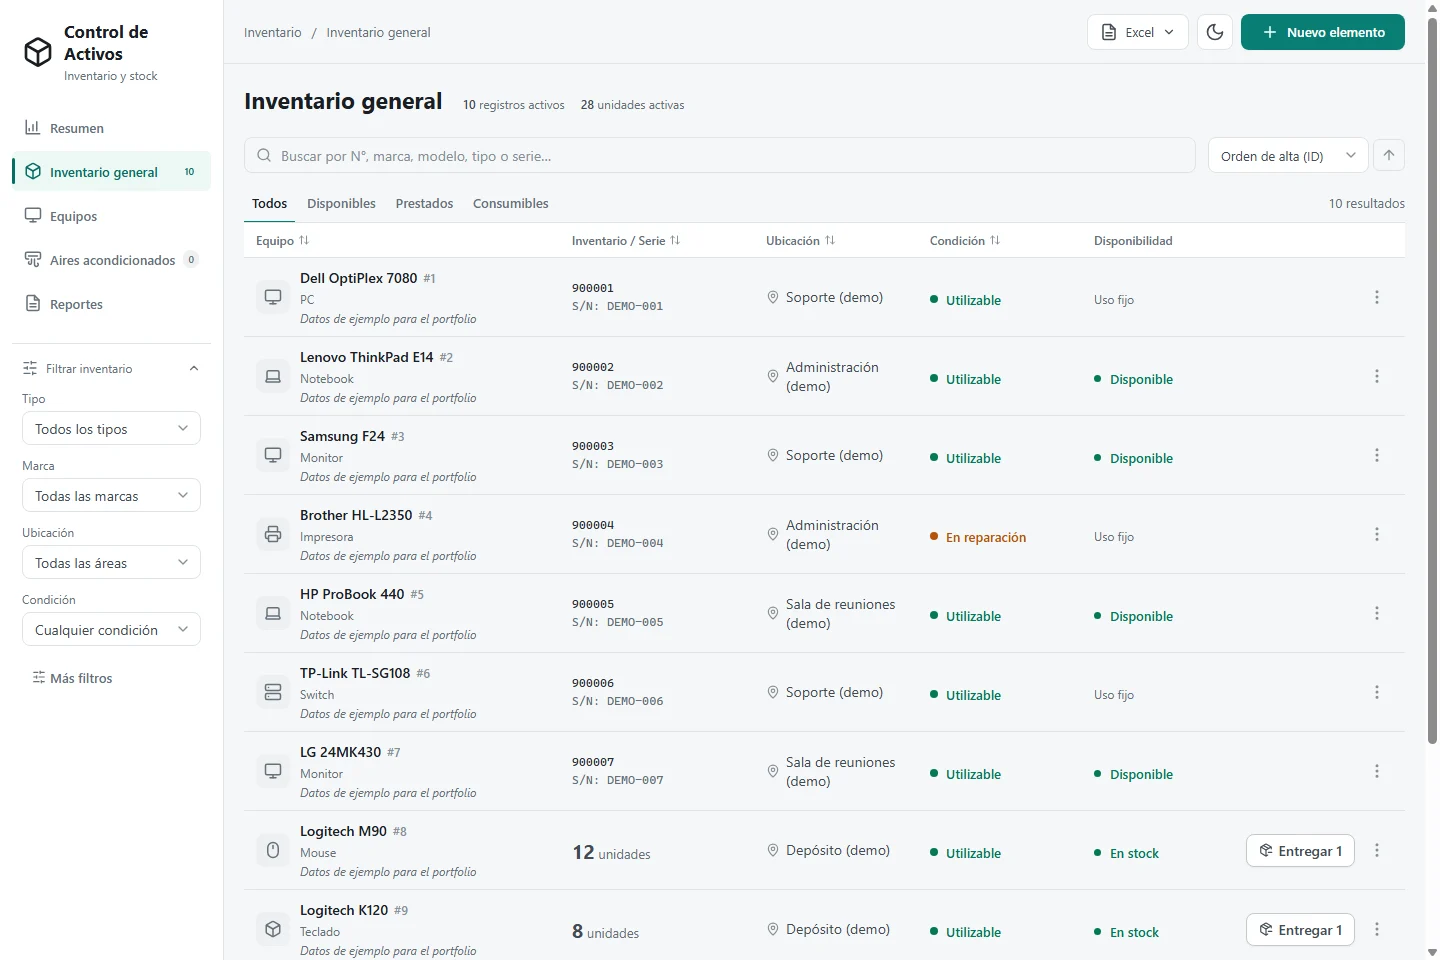Toggle dark mode with the moon icon
The width and height of the screenshot is (1440, 960).
[1215, 32]
